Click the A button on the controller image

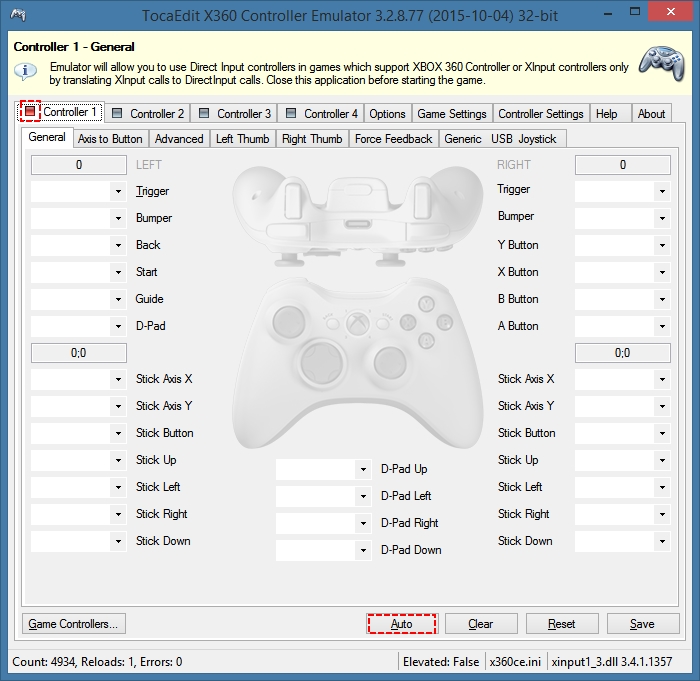426,340
